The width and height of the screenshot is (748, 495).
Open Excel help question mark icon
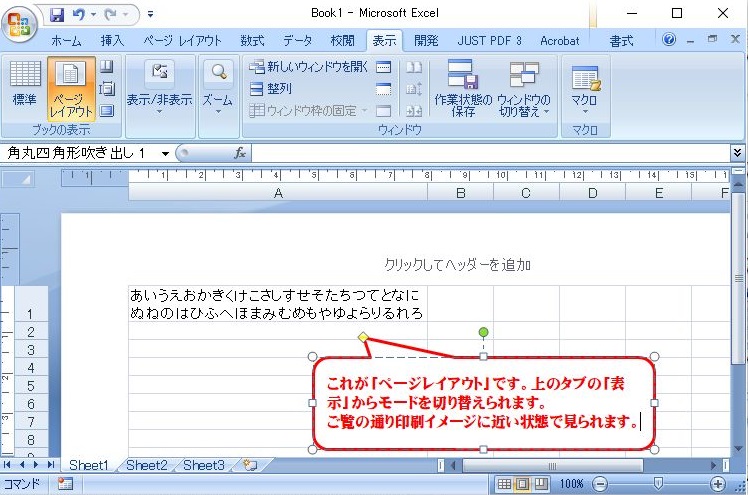tap(669, 40)
